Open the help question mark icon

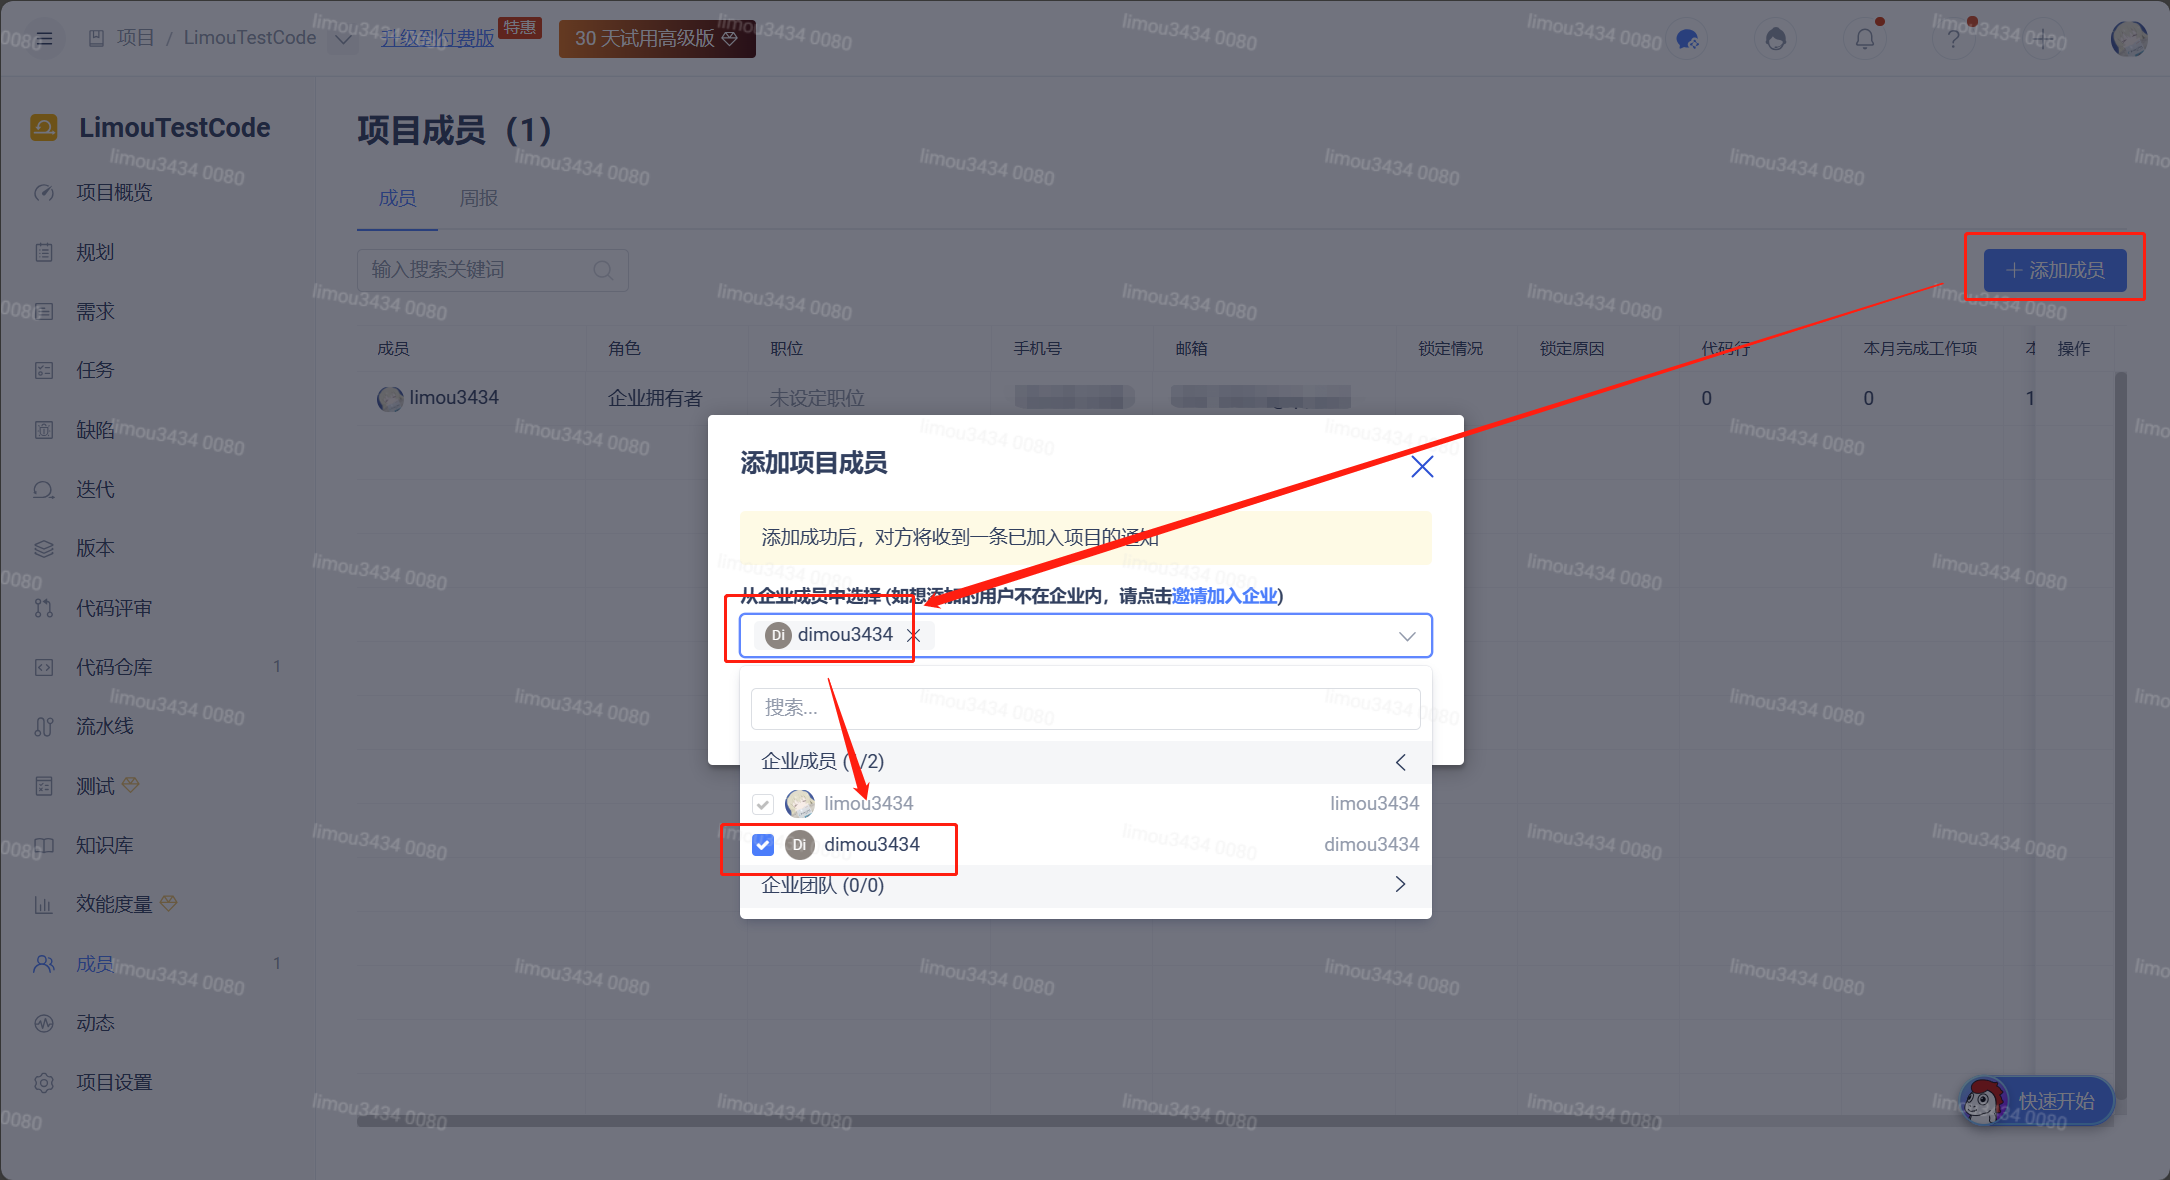(1952, 40)
